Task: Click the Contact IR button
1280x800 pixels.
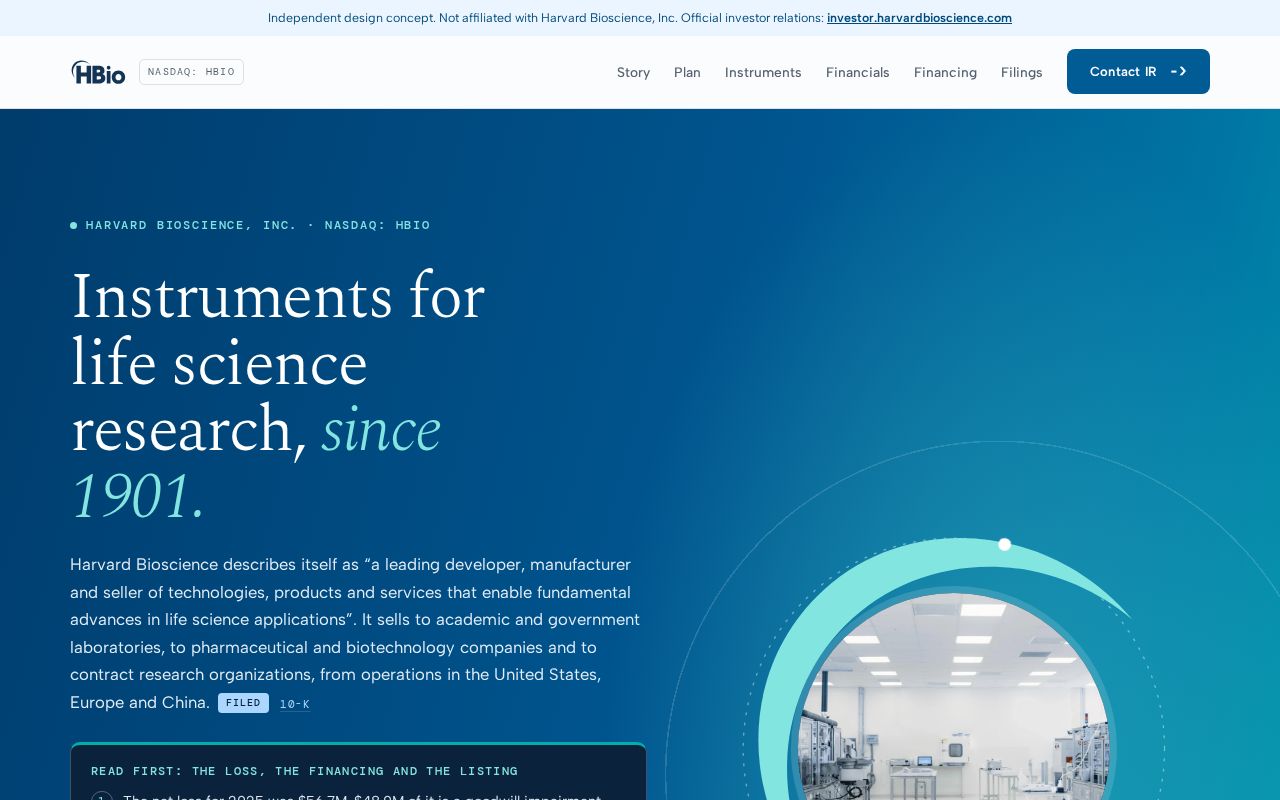Action: (1138, 71)
